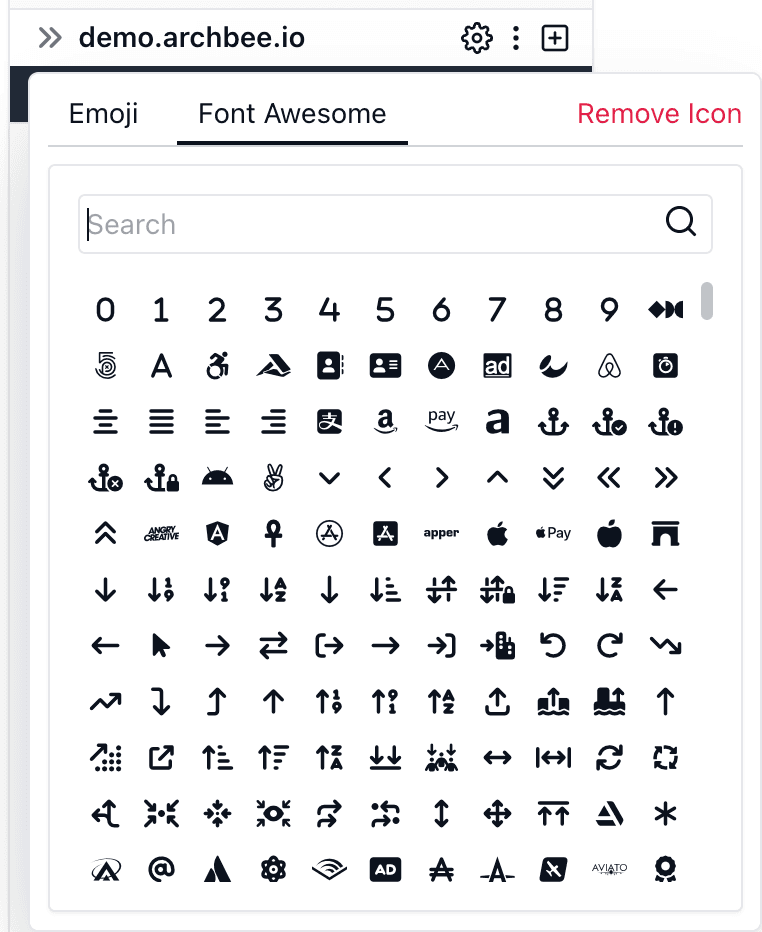The image size is (762, 932).
Task: Click the add new document plus icon
Action: [x=555, y=38]
